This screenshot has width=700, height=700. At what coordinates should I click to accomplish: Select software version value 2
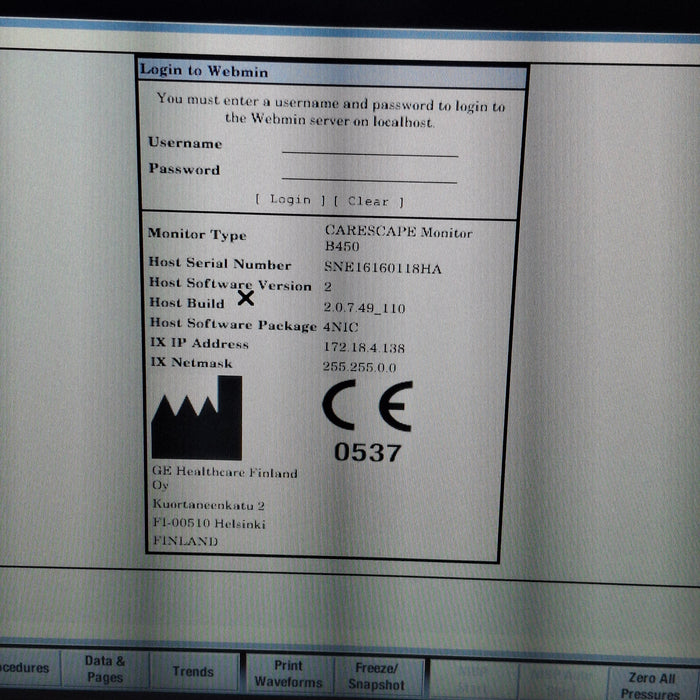click(x=328, y=286)
